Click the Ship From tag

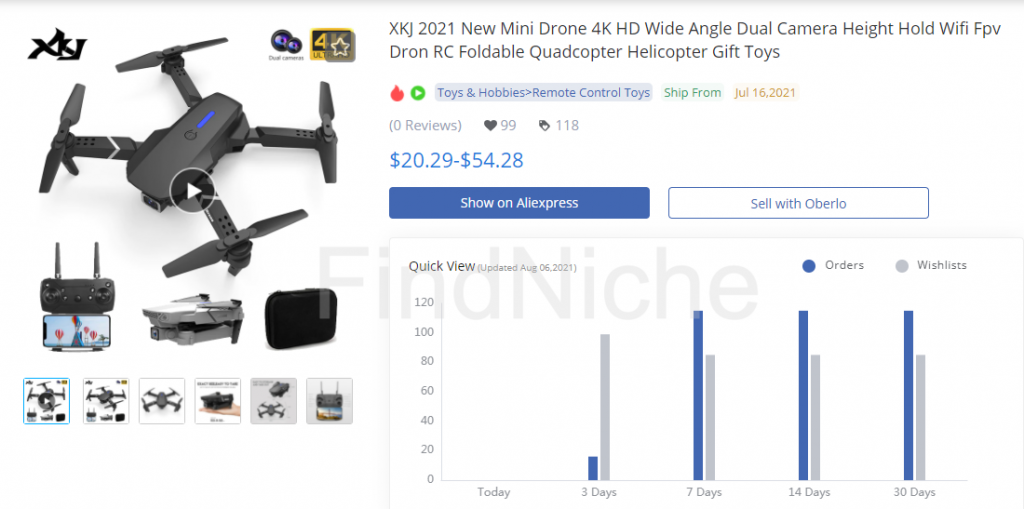click(x=692, y=93)
